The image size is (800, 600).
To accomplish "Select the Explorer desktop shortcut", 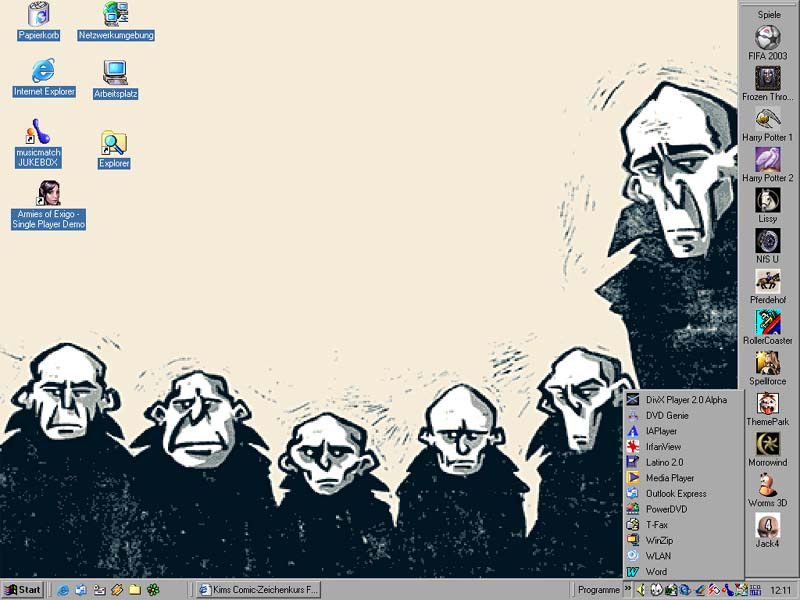I will pyautogui.click(x=114, y=144).
